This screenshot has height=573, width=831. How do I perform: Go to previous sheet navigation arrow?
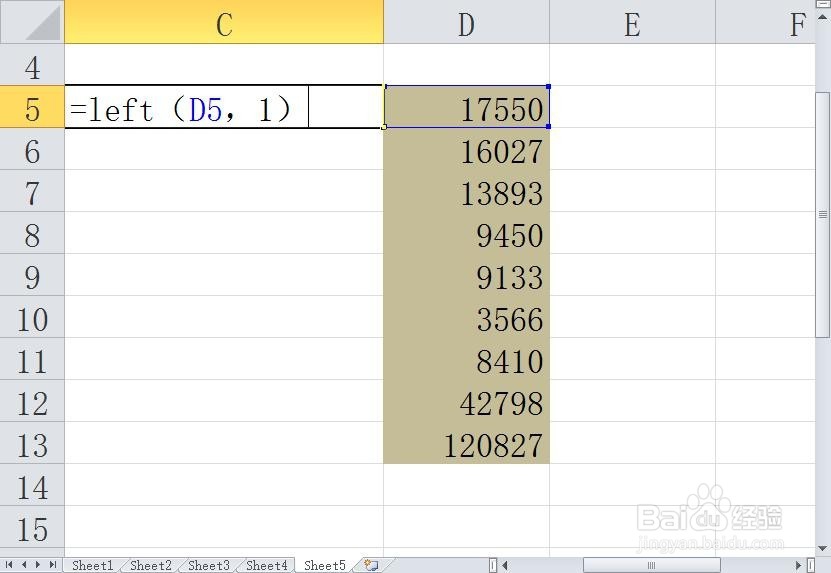pos(24,565)
